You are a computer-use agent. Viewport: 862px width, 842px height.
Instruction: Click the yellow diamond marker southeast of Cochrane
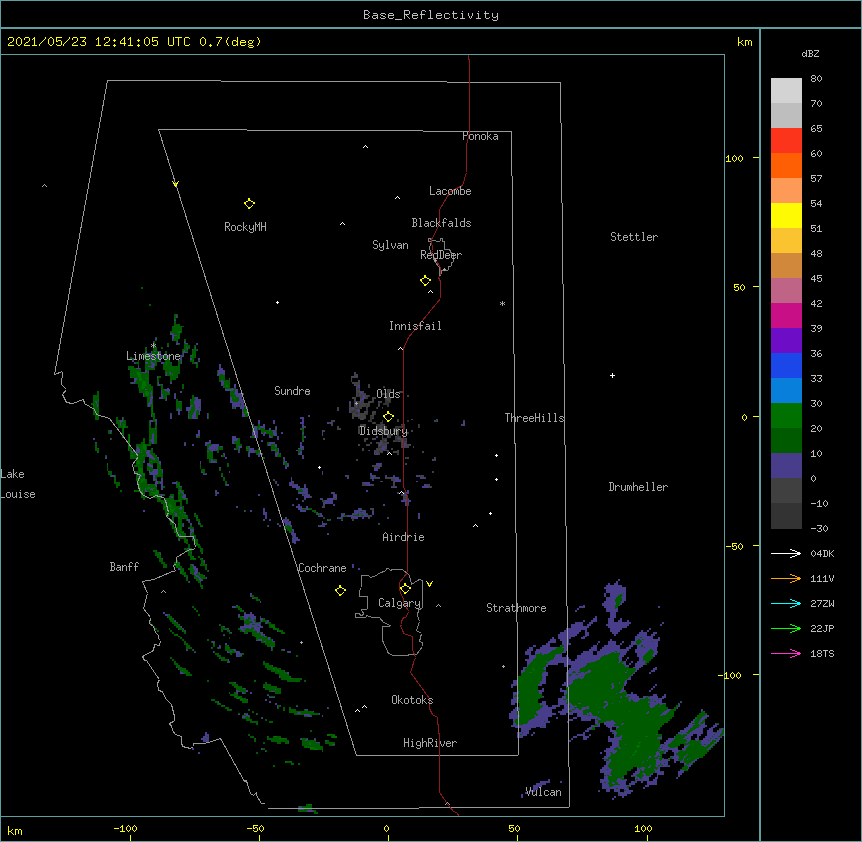click(x=340, y=591)
